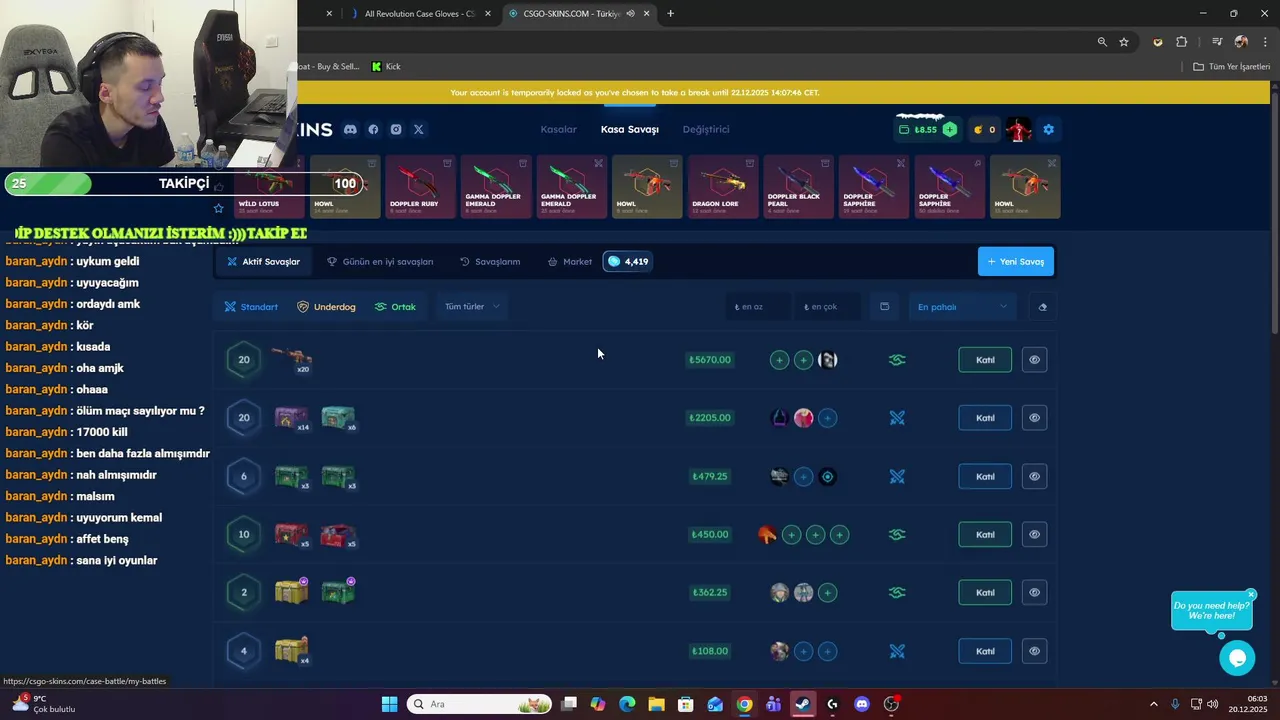The width and height of the screenshot is (1280, 720).
Task: Expand the Tüm türler dropdown
Action: coord(471,307)
